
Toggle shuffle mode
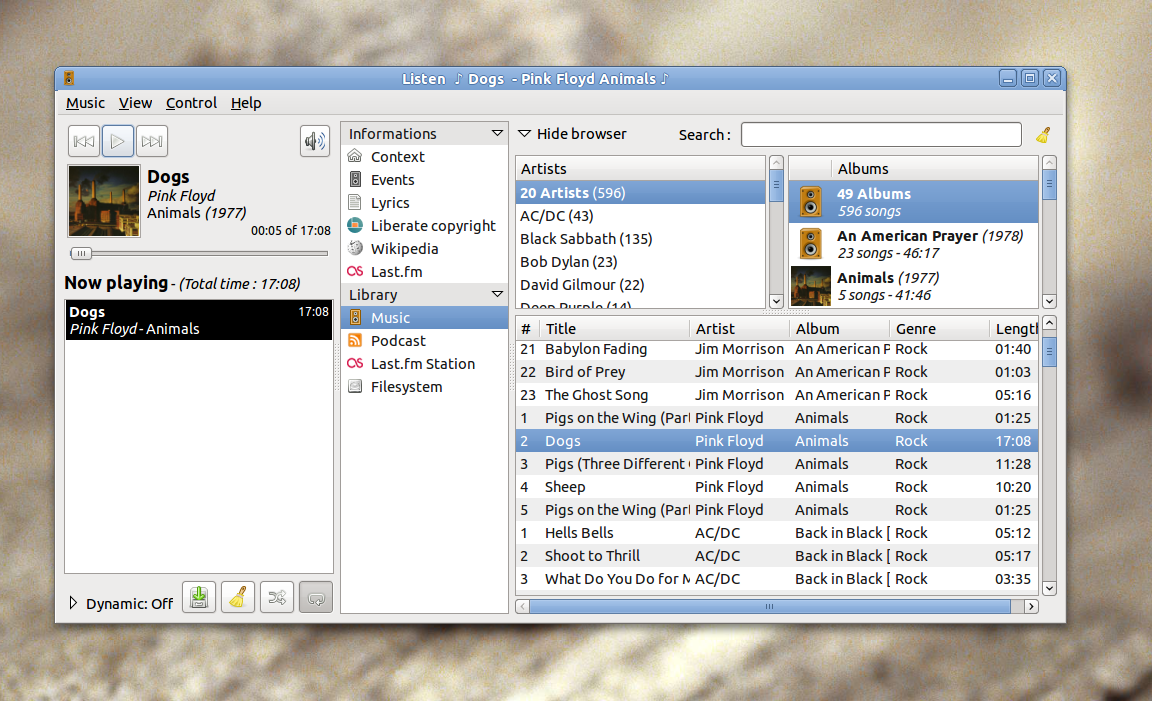(x=277, y=597)
